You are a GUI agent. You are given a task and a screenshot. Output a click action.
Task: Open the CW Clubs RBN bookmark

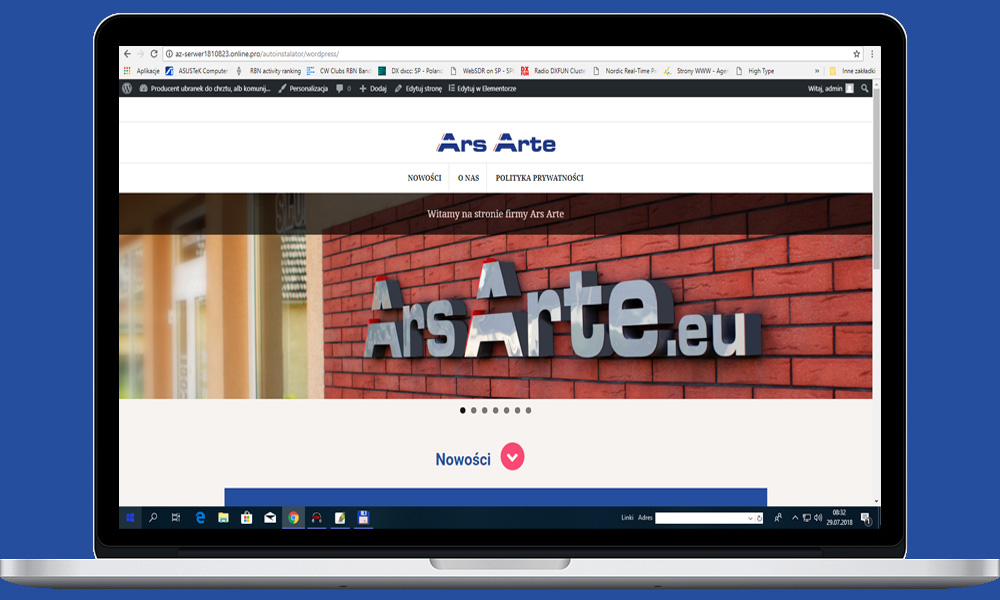tap(339, 71)
